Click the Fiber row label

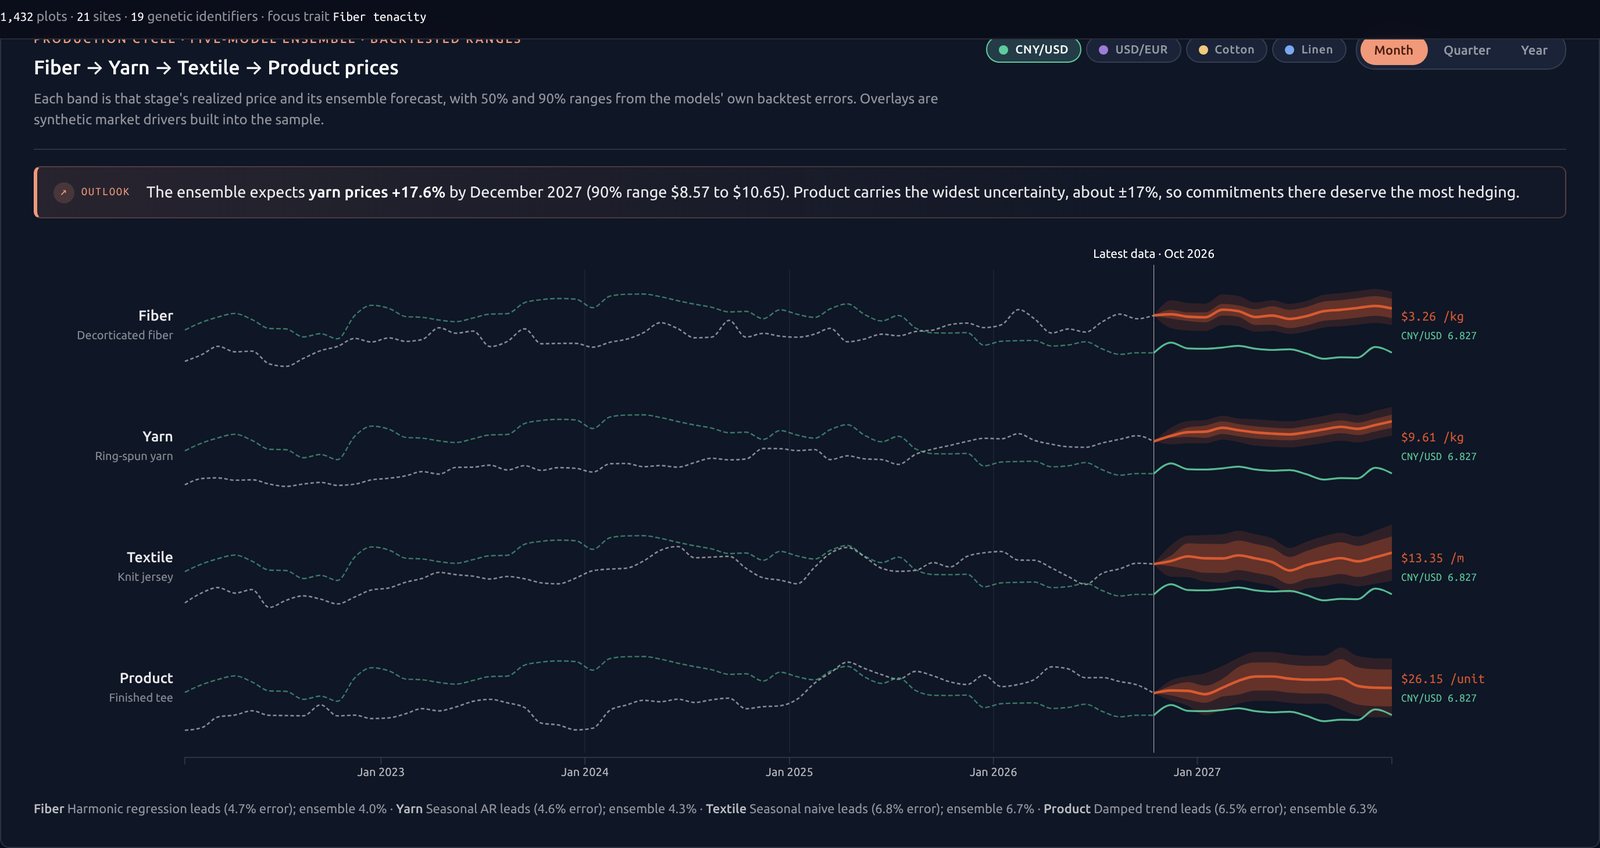pos(155,316)
